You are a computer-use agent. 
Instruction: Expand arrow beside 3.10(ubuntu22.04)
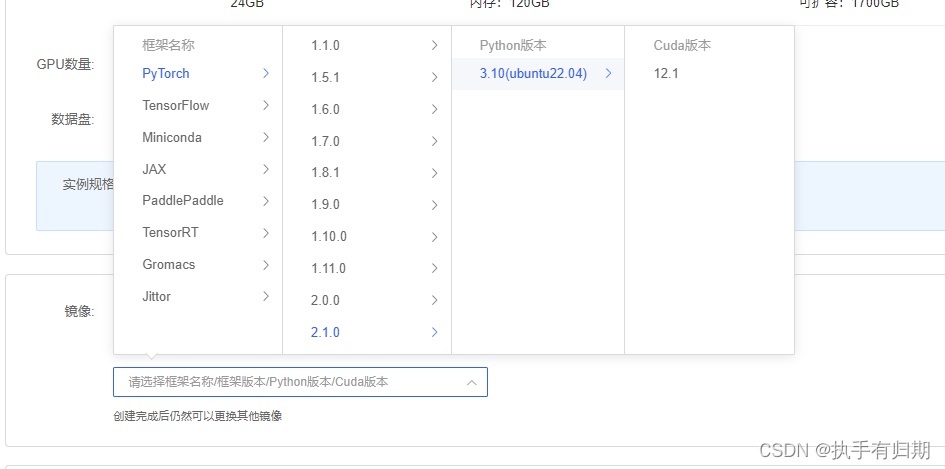609,74
